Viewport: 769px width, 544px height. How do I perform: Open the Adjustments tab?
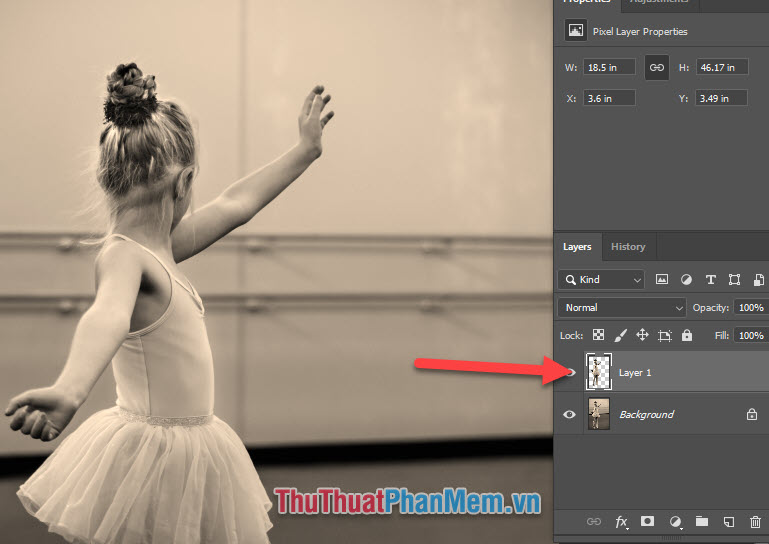[x=659, y=2]
